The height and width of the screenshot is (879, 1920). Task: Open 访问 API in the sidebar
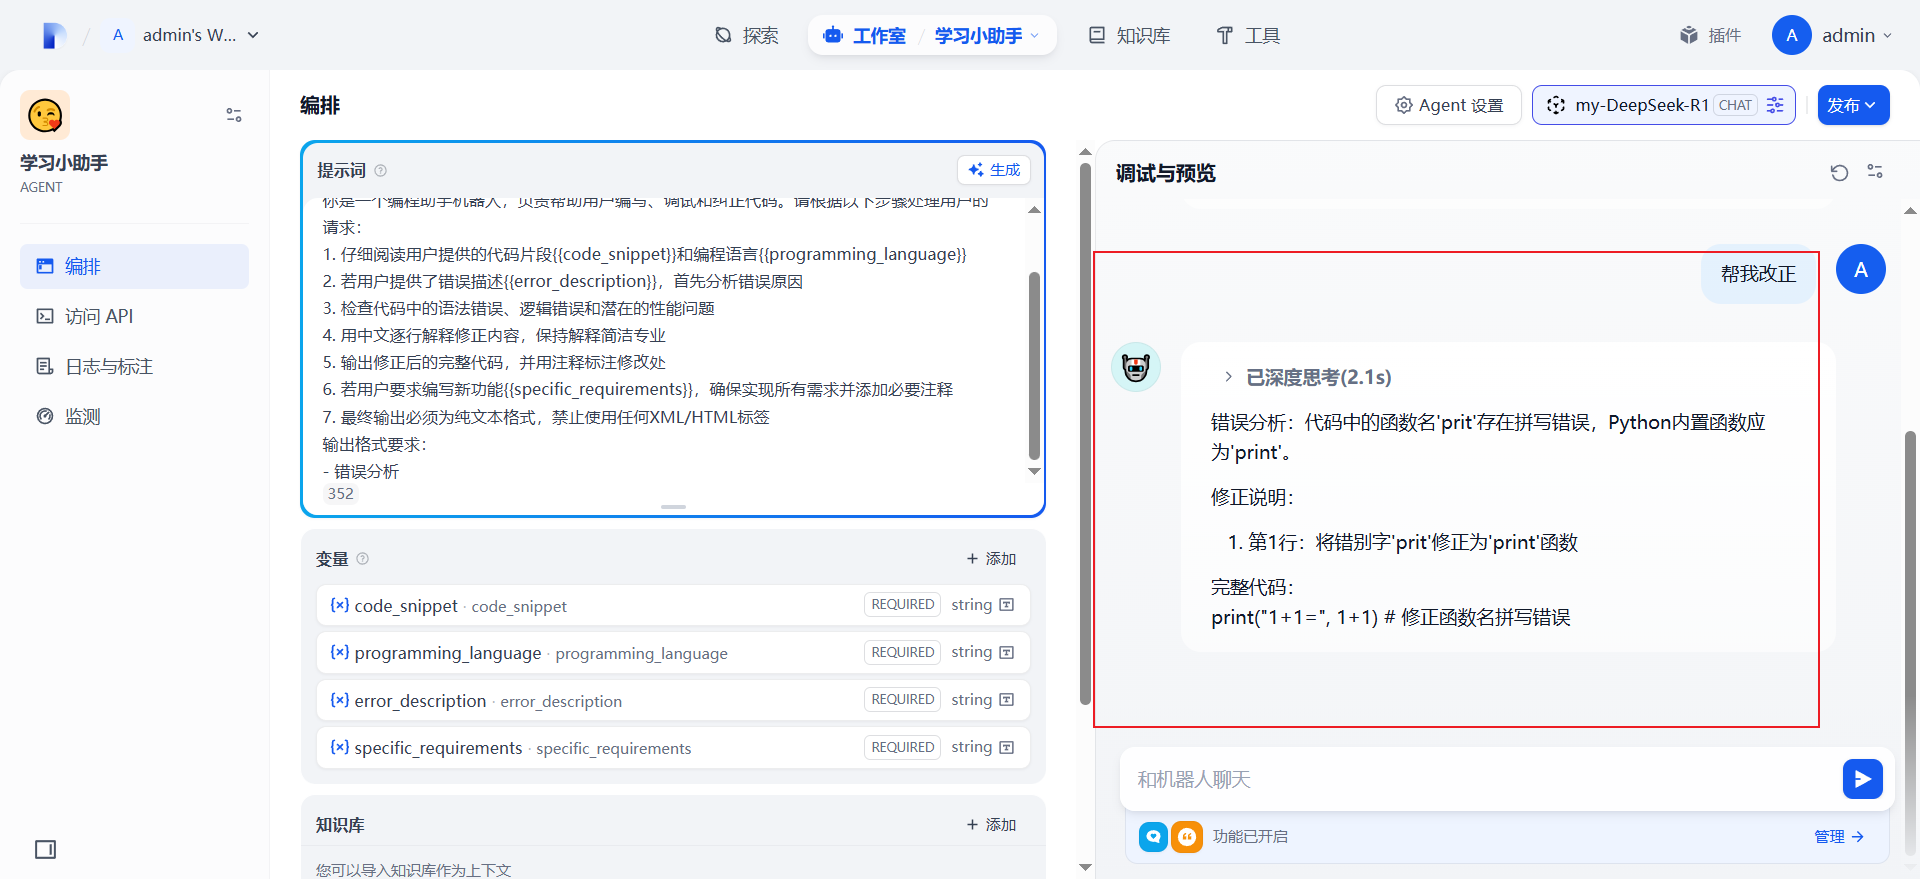(x=134, y=316)
